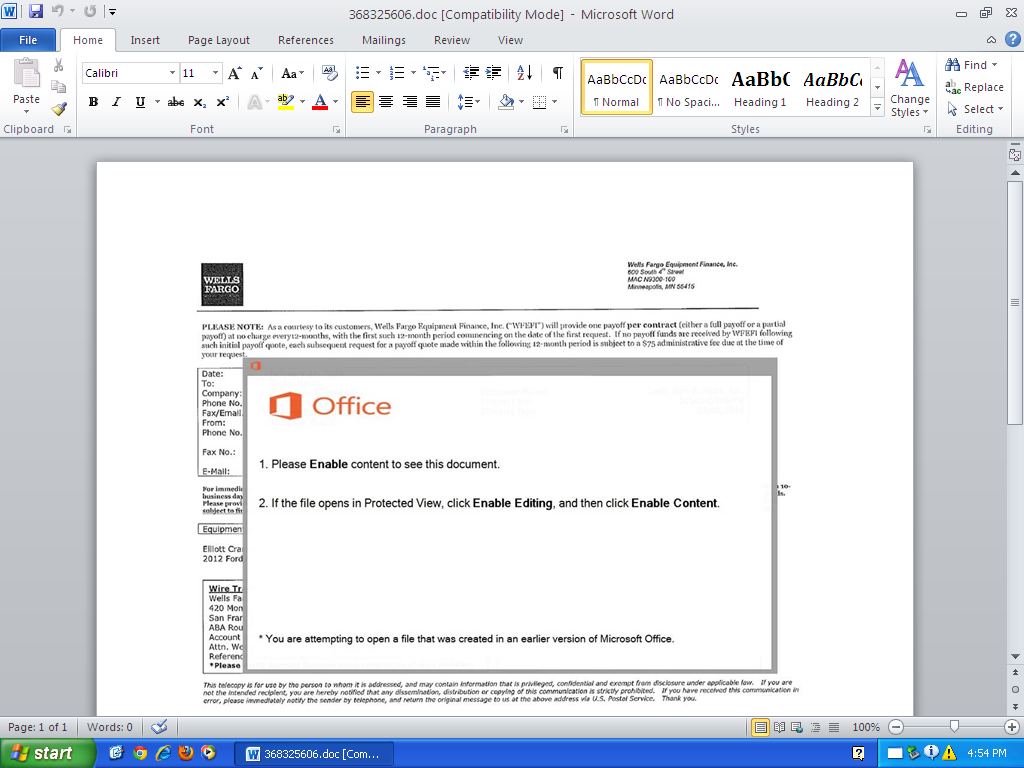Viewport: 1024px width, 768px height.
Task: Click the Grow Font icon
Action: (234, 73)
